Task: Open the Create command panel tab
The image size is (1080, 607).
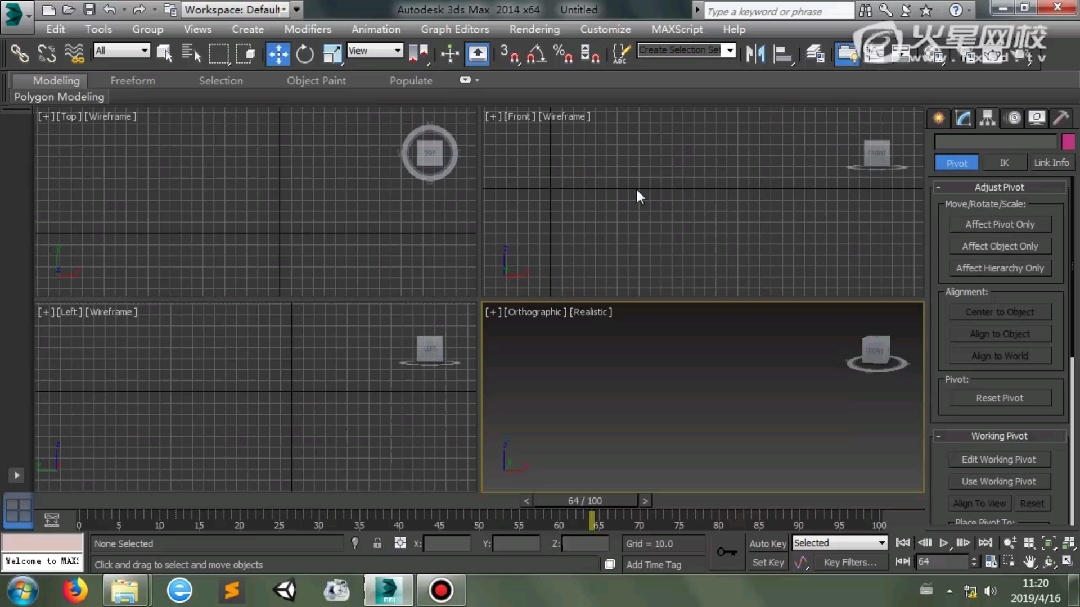Action: coord(939,119)
